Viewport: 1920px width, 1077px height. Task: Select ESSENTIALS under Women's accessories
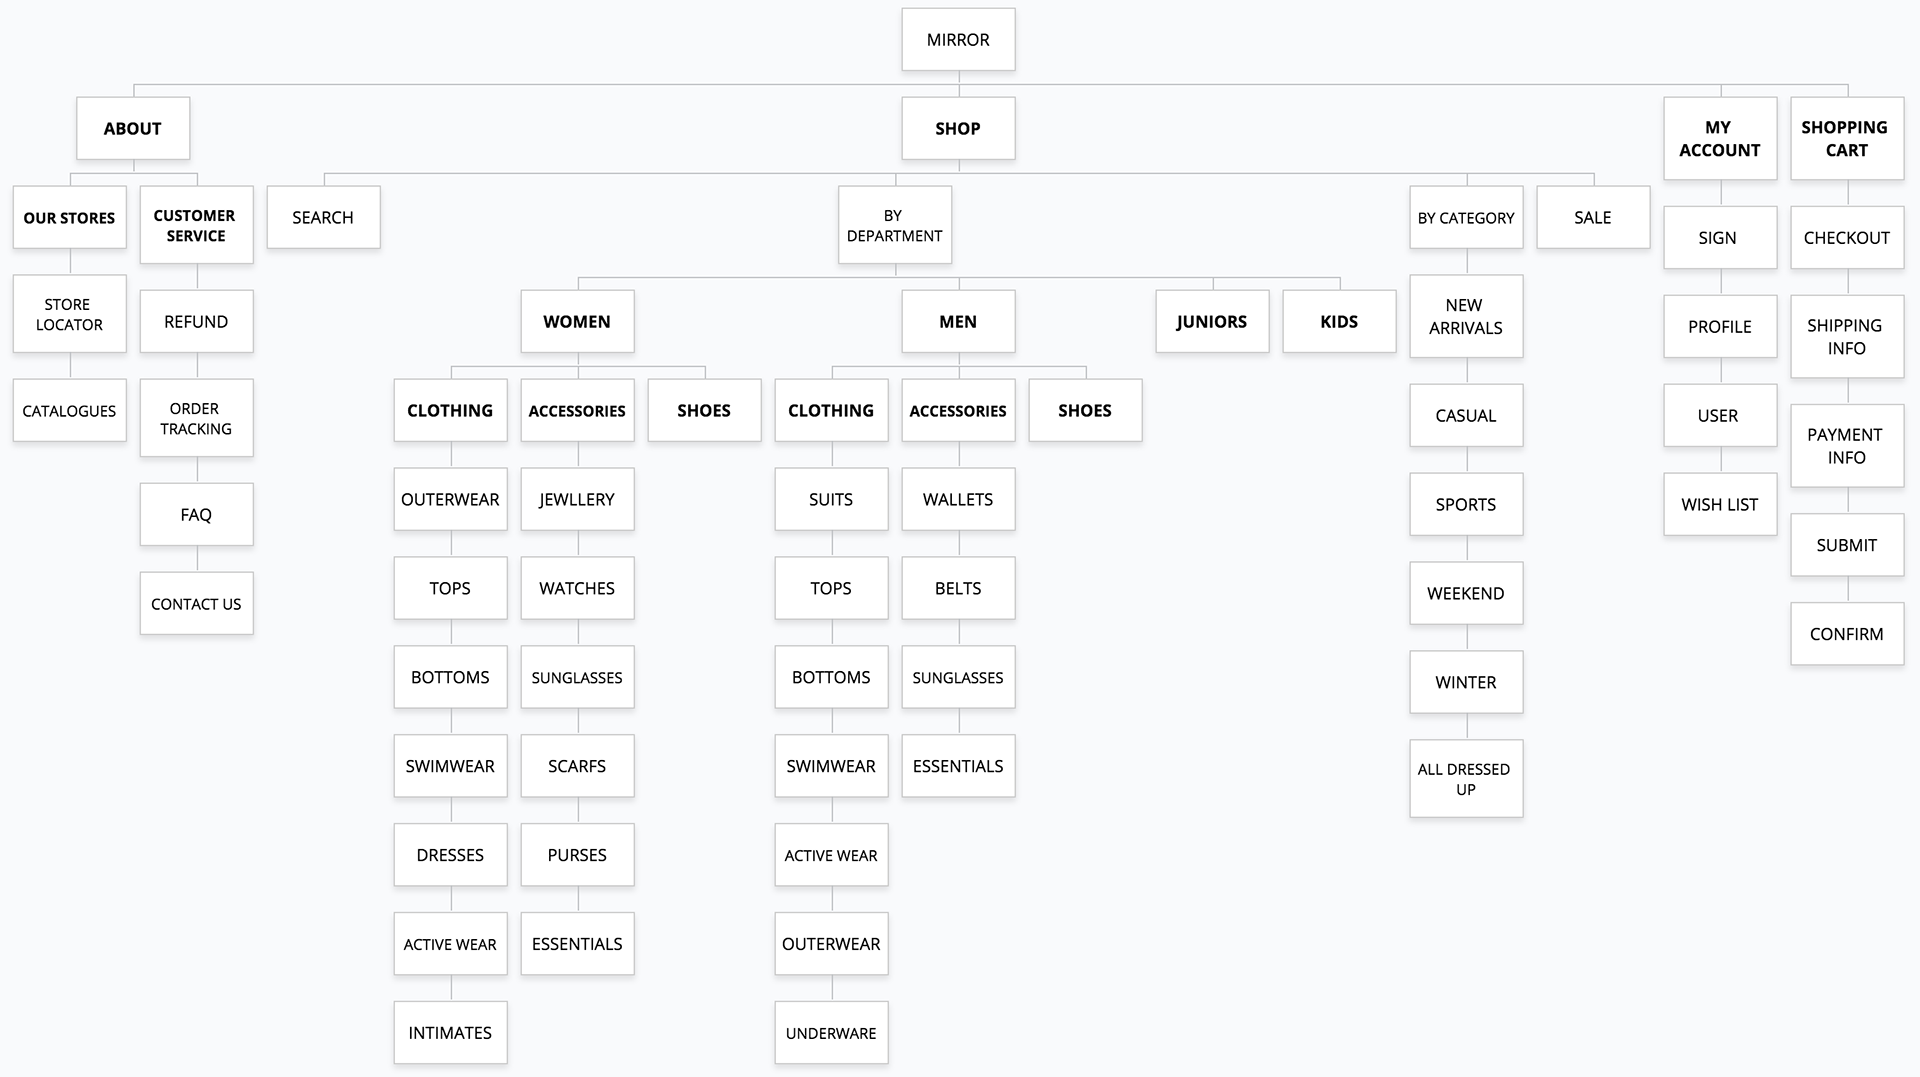coord(577,943)
